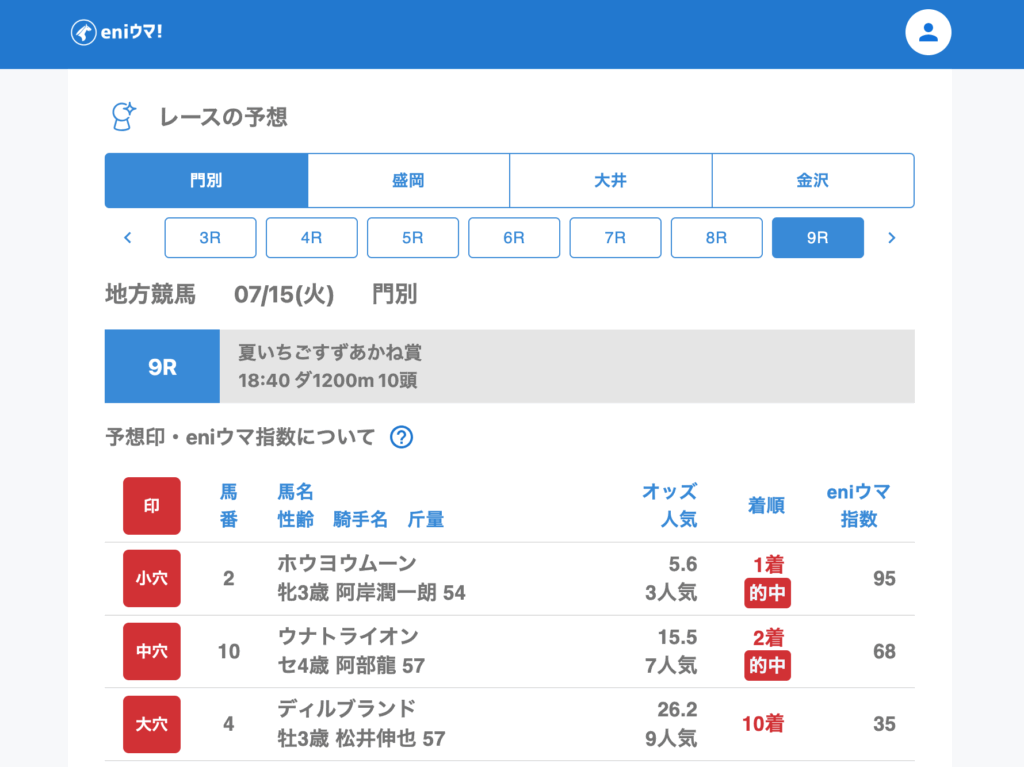Viewport: 1024px width, 767px height.
Task: Switch to the 大井 racecourse tab
Action: 610,181
